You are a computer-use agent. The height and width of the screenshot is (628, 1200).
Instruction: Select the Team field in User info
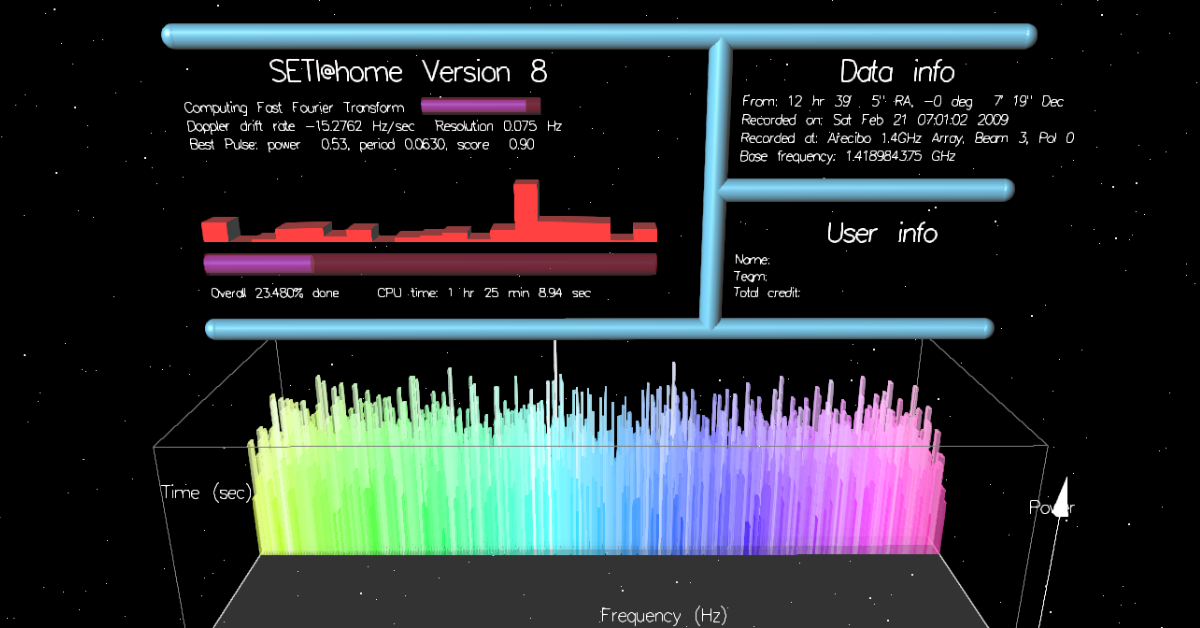752,275
